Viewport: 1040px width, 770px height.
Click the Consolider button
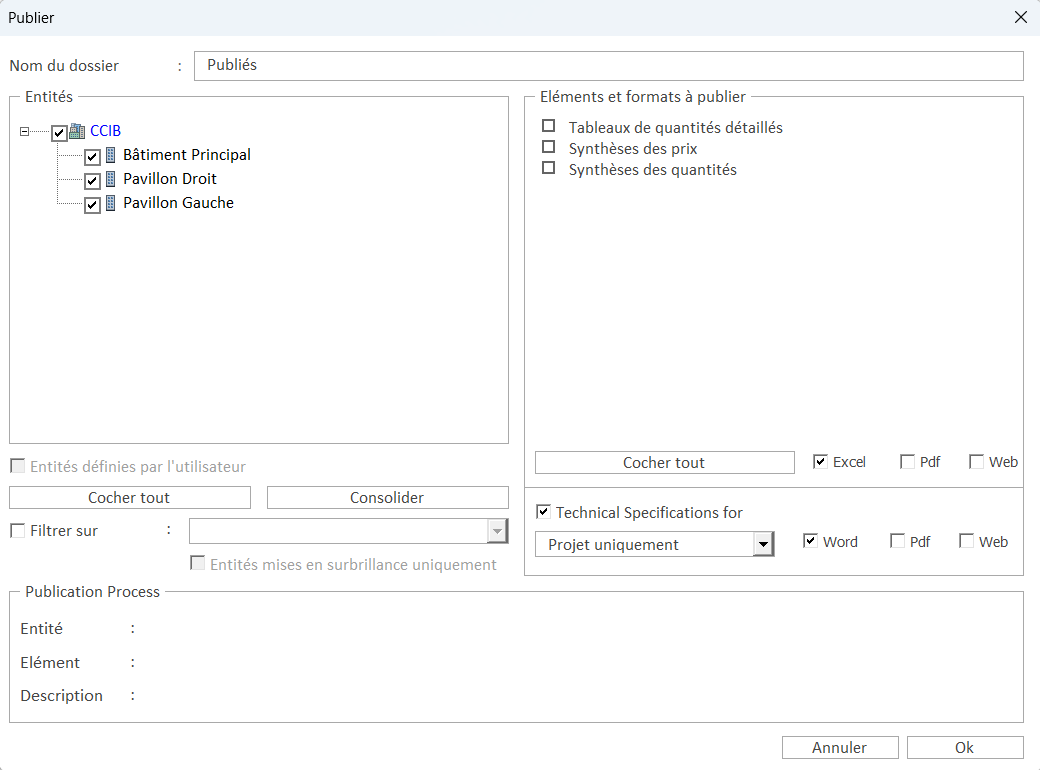click(387, 497)
